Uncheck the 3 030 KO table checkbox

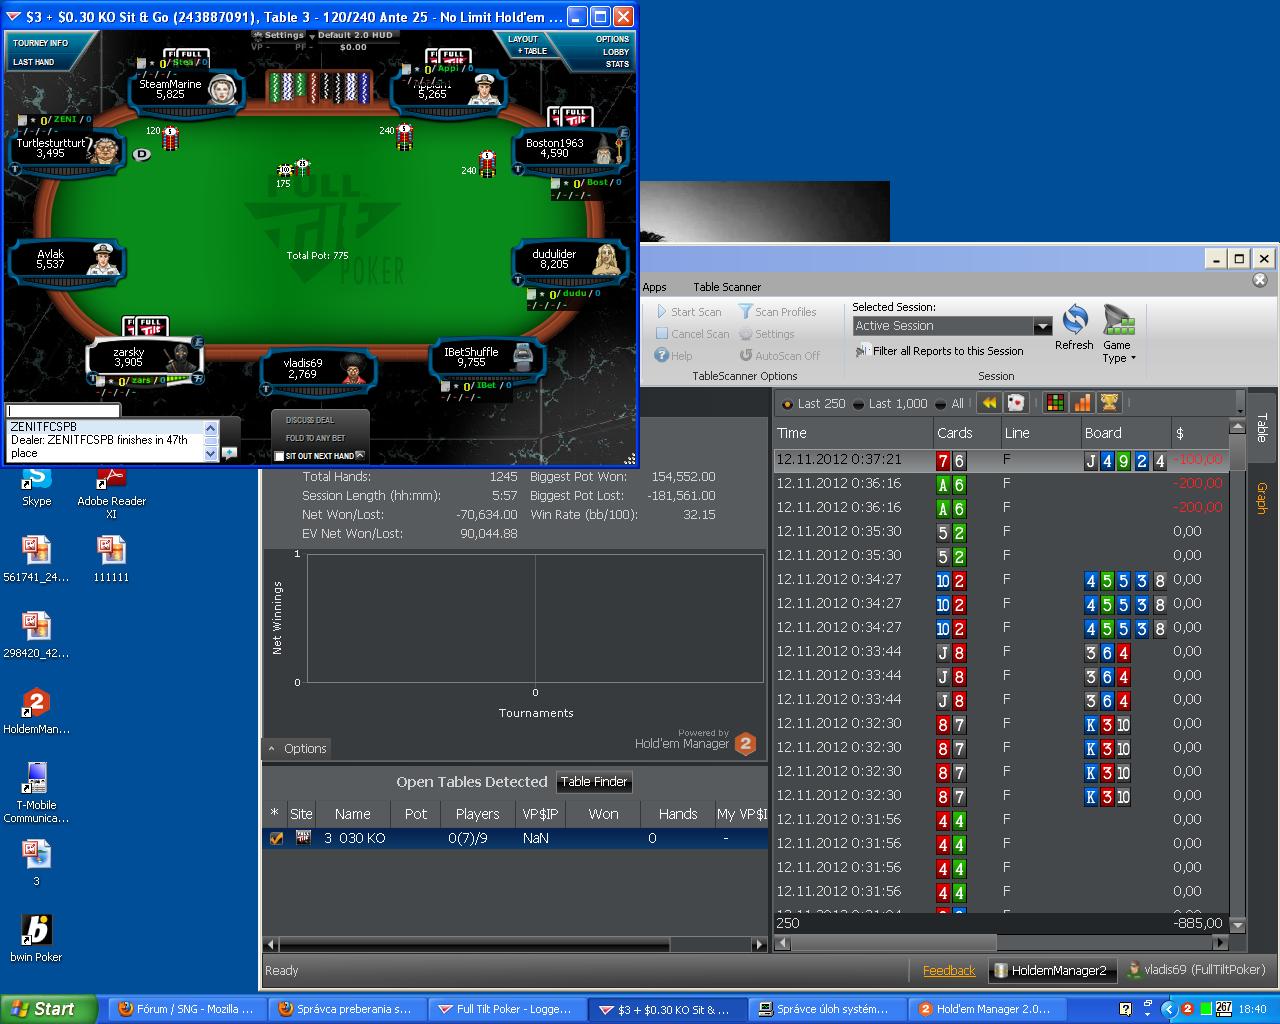click(276, 839)
